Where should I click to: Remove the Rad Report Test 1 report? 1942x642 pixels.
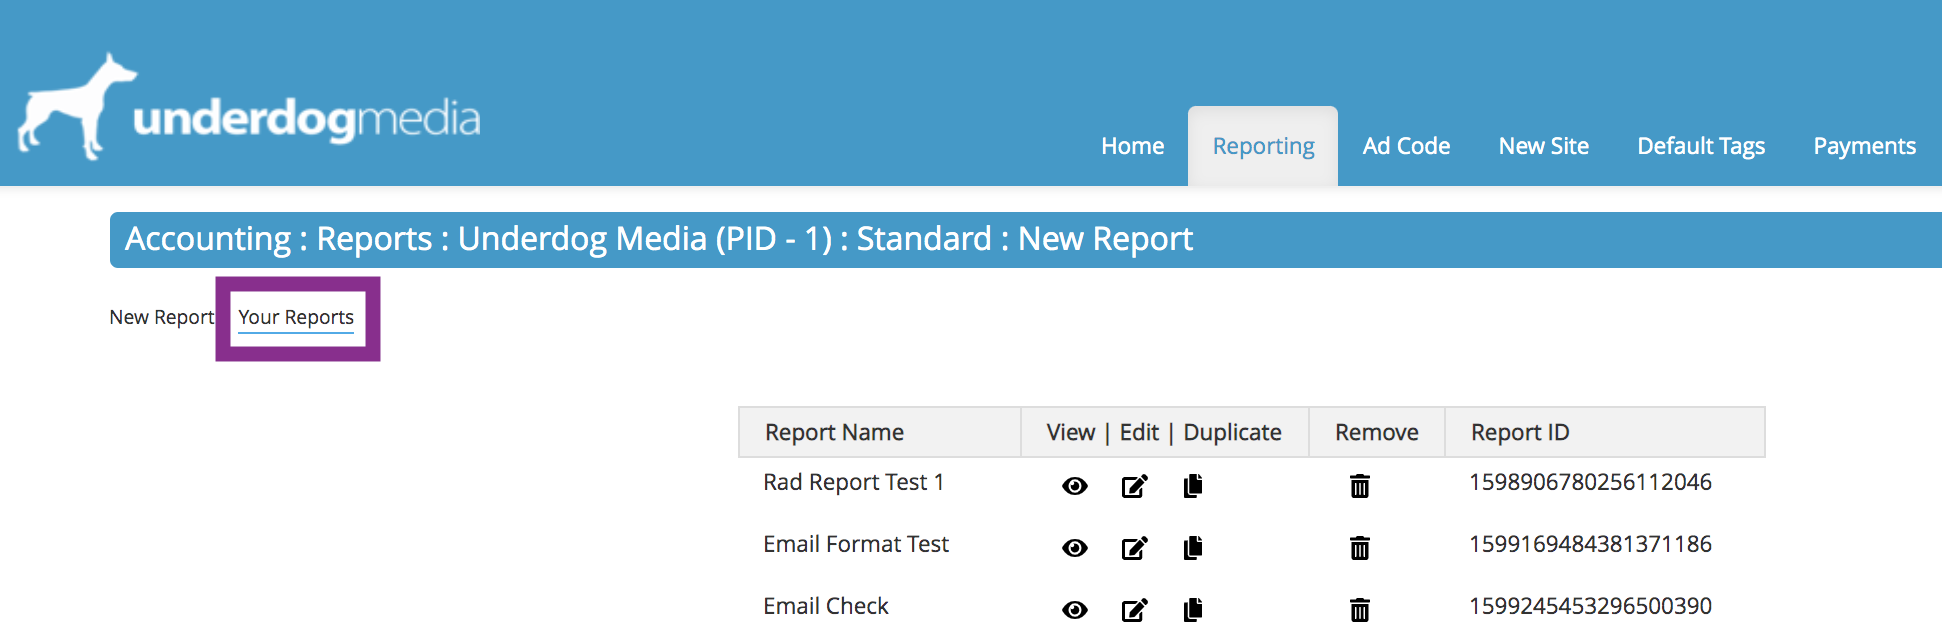pos(1360,486)
